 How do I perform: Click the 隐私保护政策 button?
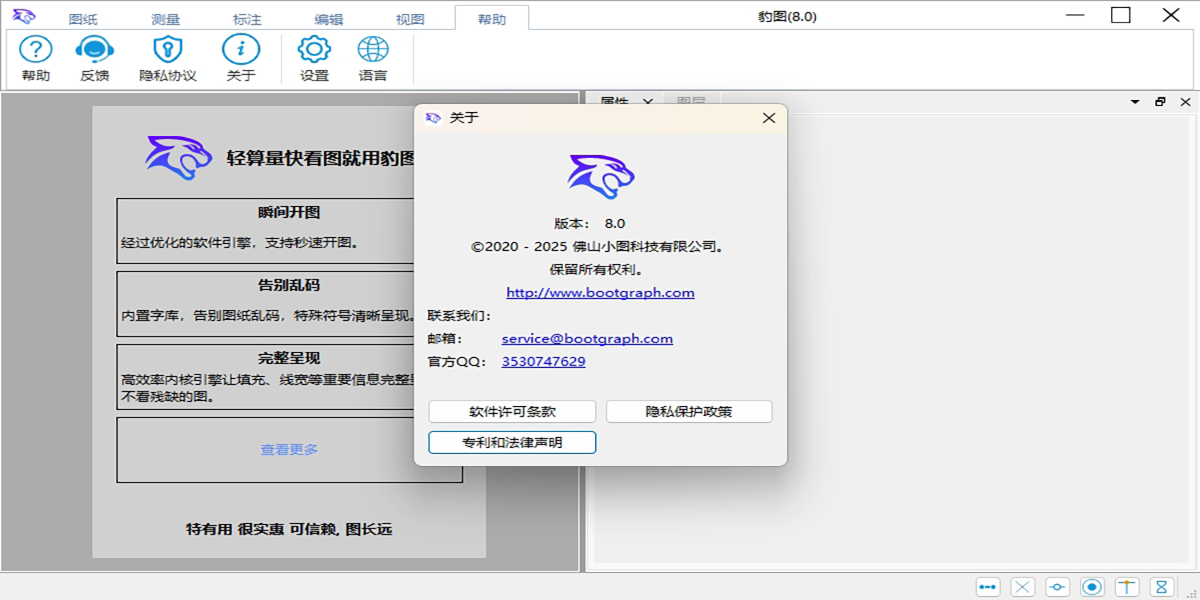689,412
